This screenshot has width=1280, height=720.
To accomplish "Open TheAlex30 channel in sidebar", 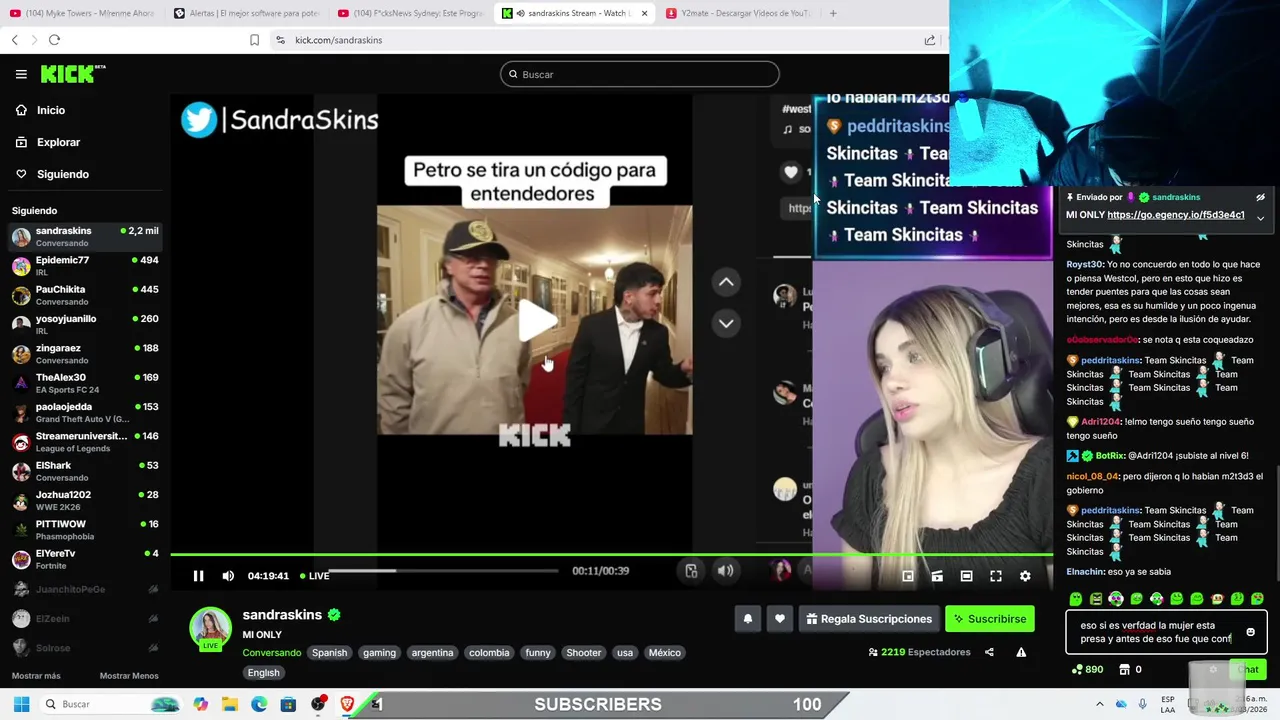I will 85,383.
